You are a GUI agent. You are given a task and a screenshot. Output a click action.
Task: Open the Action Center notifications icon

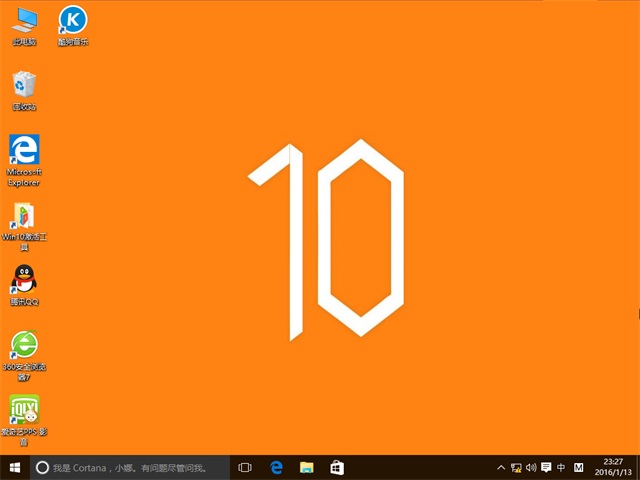[x=546, y=467]
